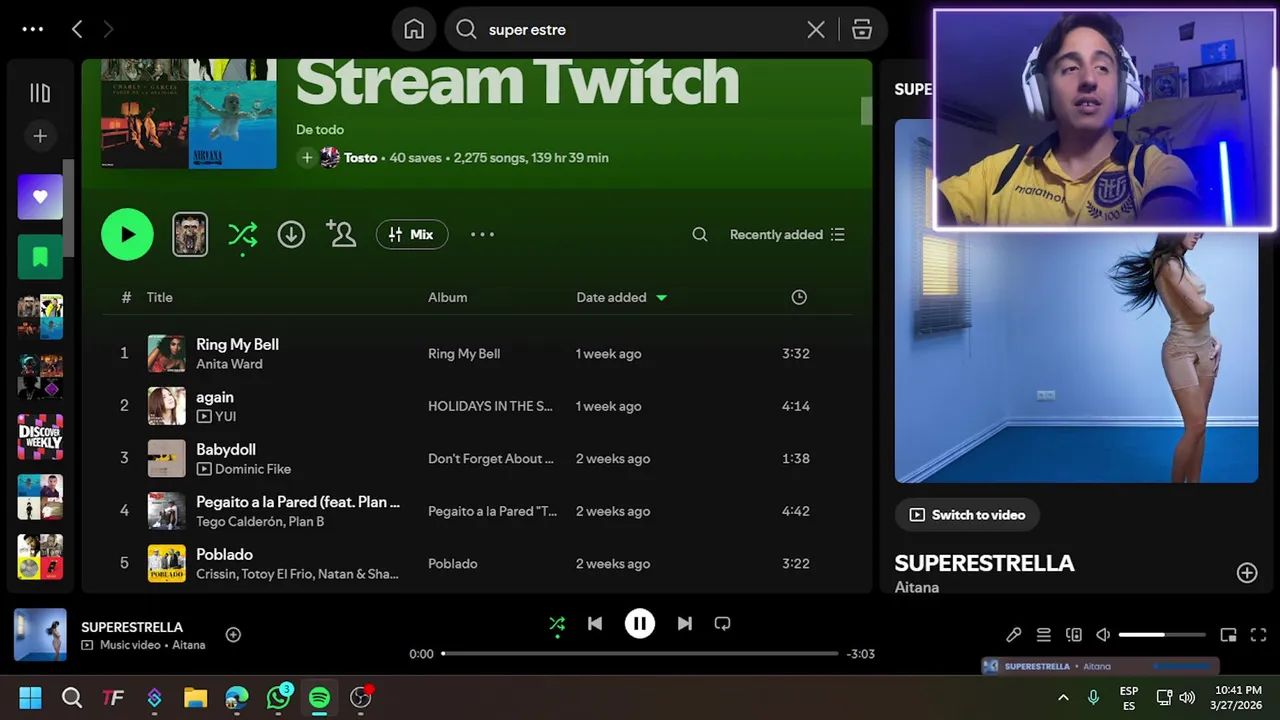Open Windows Start menu
Screen dimensions: 1280x720
click(x=30, y=698)
